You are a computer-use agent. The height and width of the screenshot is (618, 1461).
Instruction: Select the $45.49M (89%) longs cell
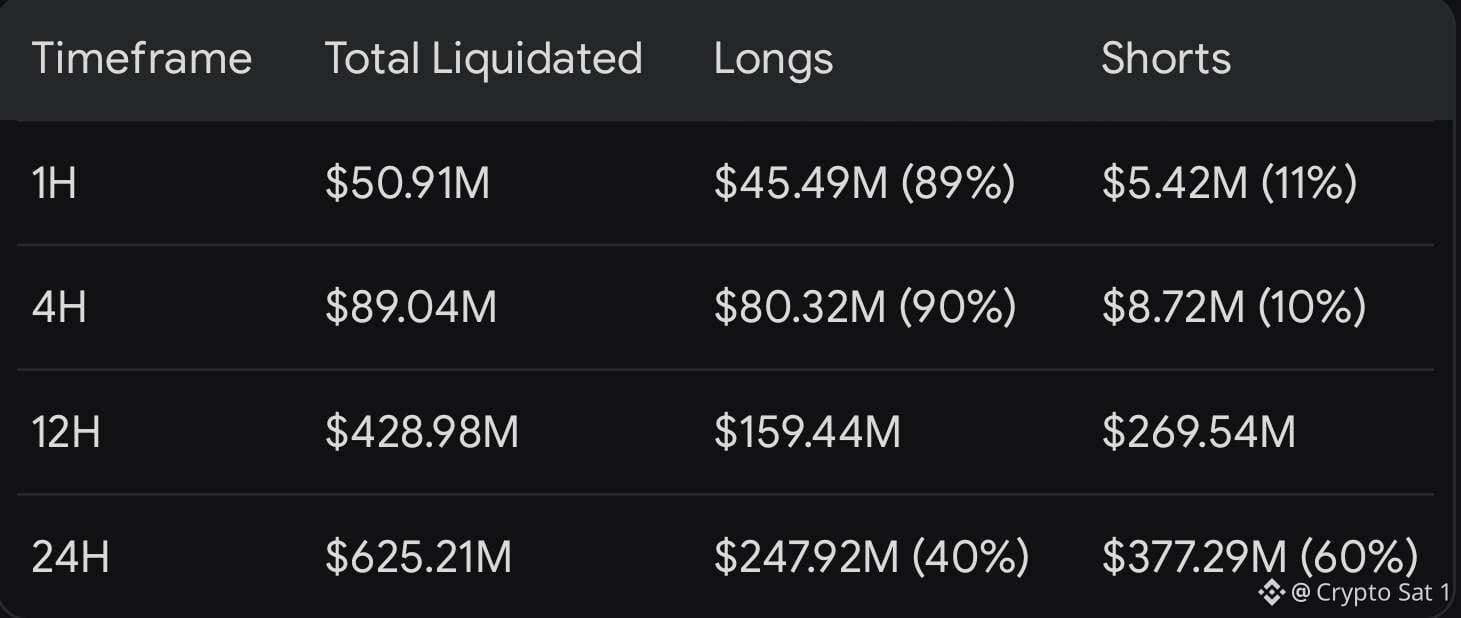tap(865, 184)
